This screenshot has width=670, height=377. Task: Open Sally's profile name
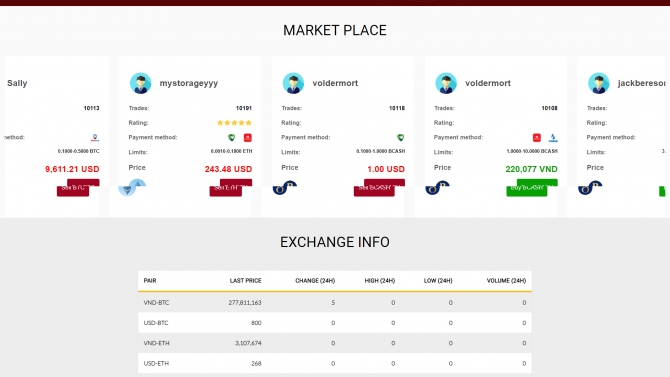click(x=17, y=83)
